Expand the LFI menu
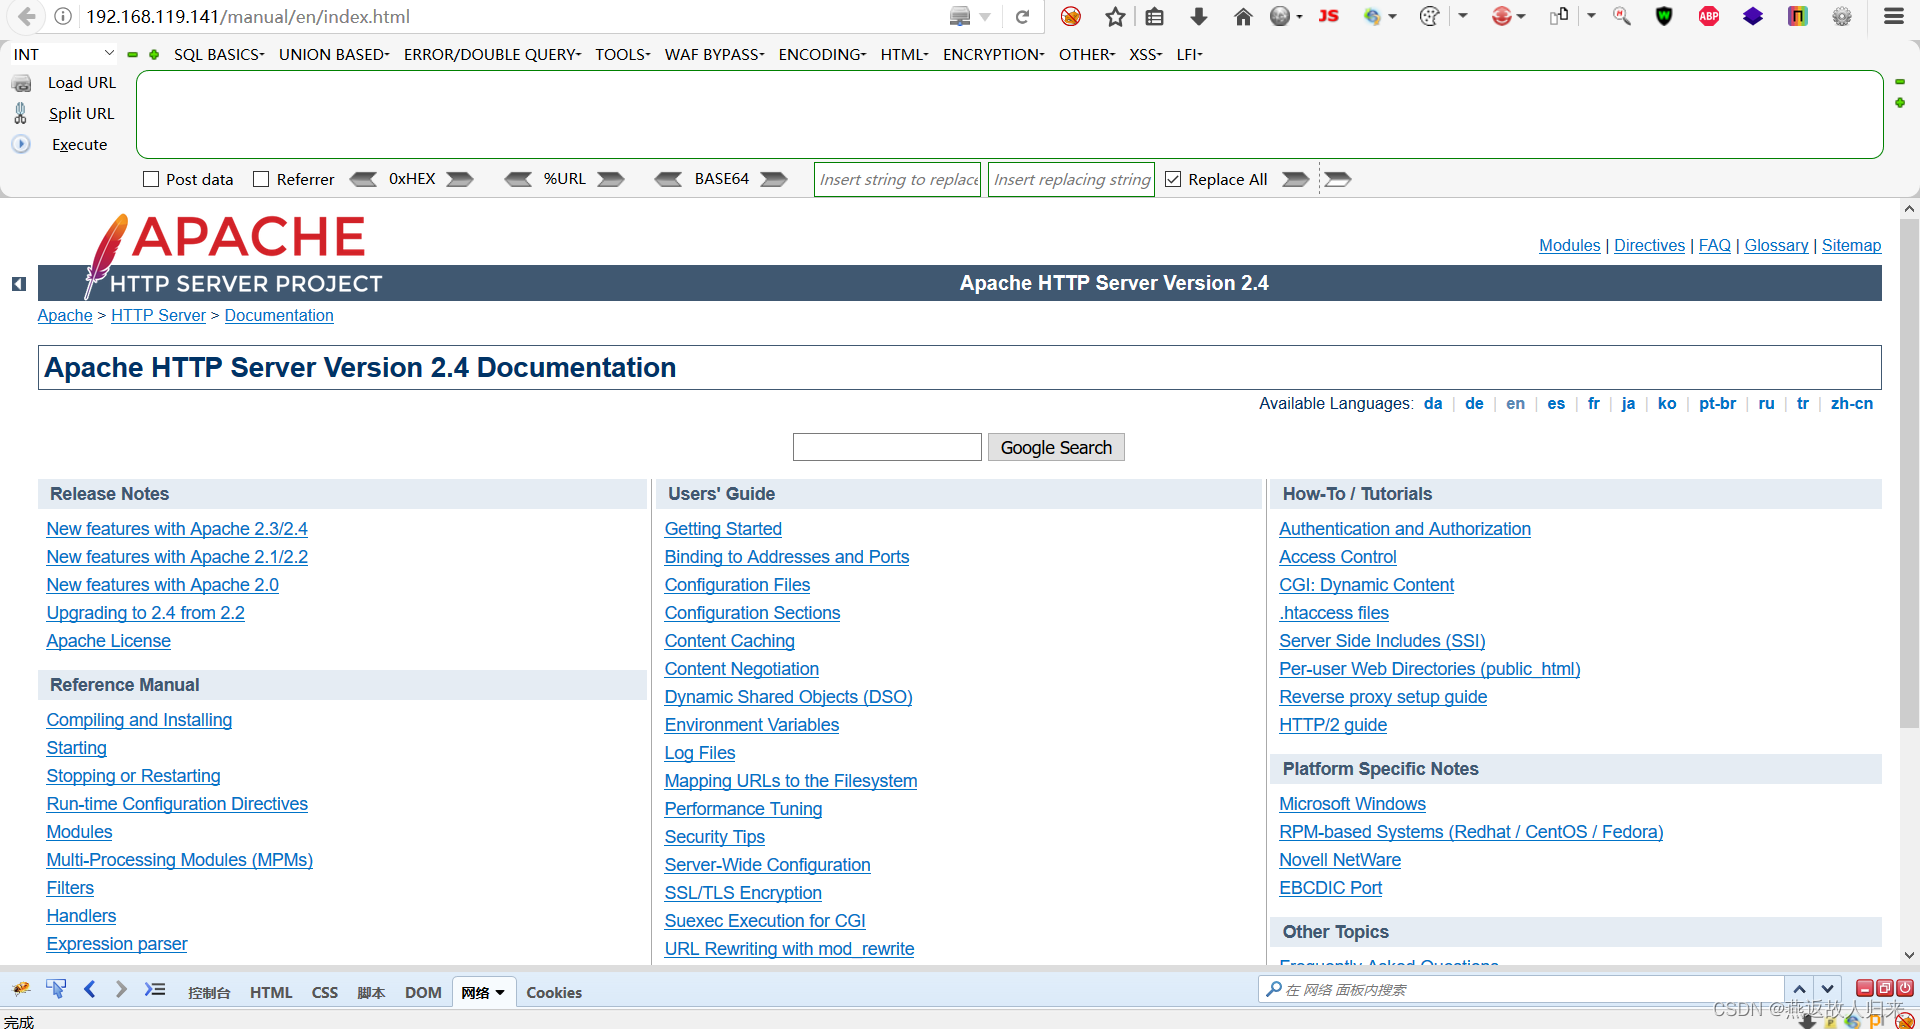This screenshot has width=1920, height=1029. [1189, 54]
